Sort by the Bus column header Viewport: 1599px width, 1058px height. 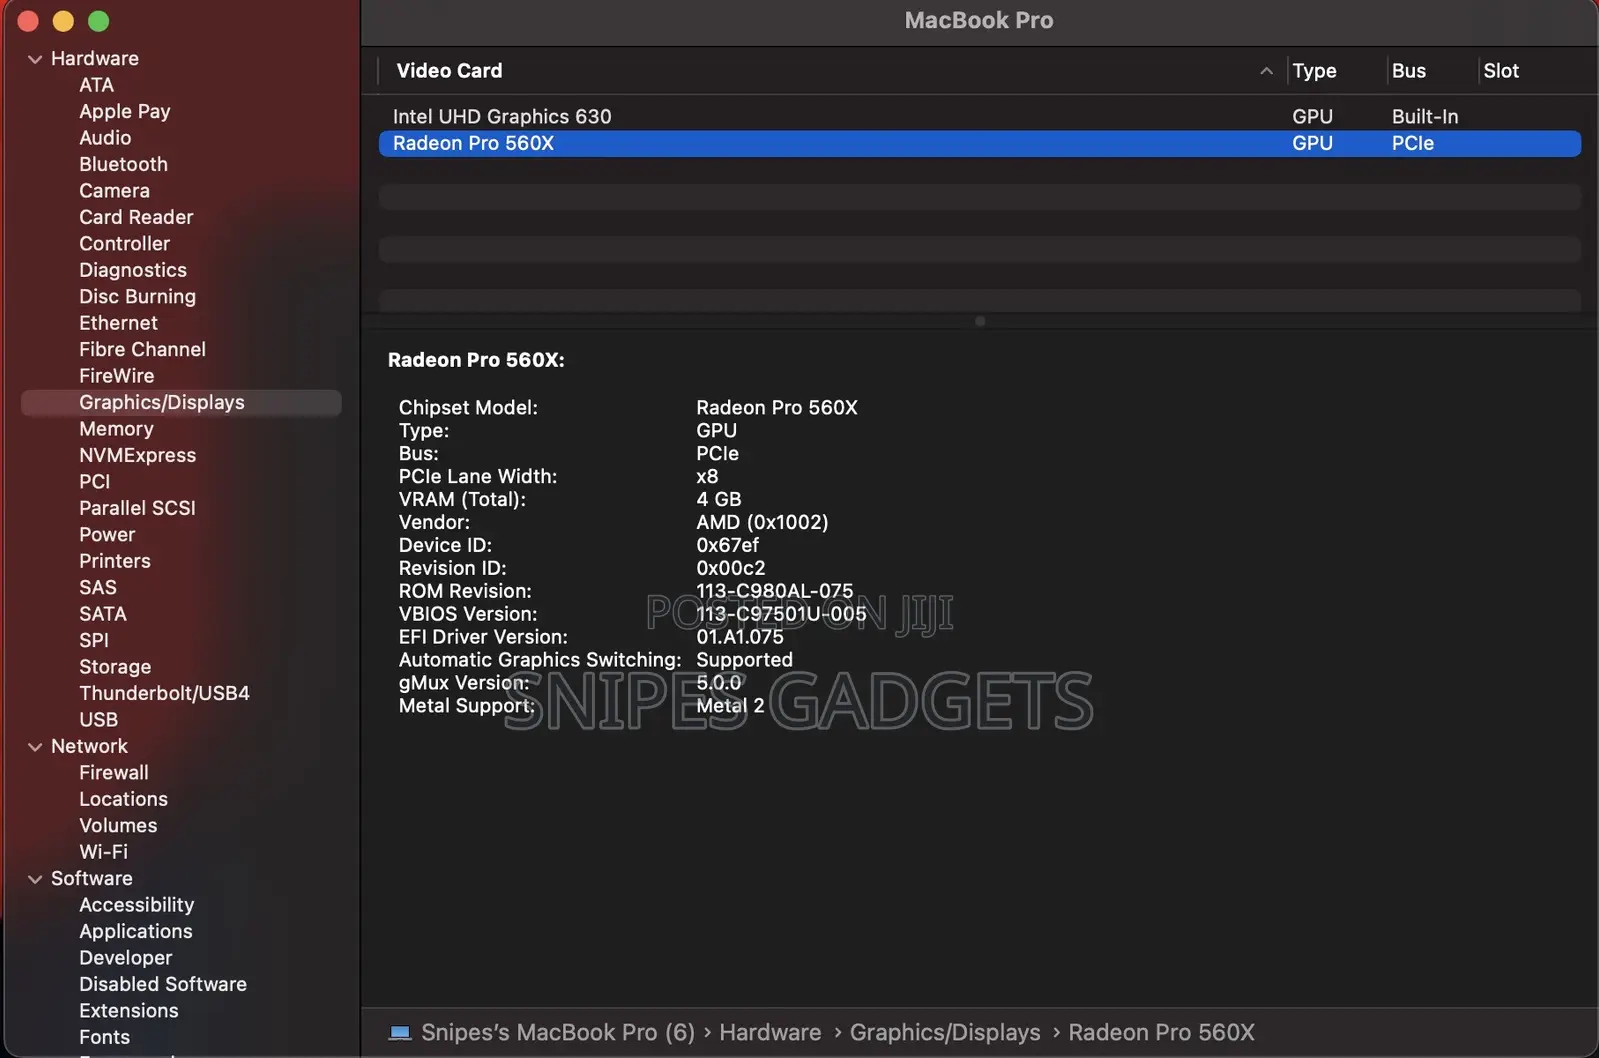coord(1408,71)
